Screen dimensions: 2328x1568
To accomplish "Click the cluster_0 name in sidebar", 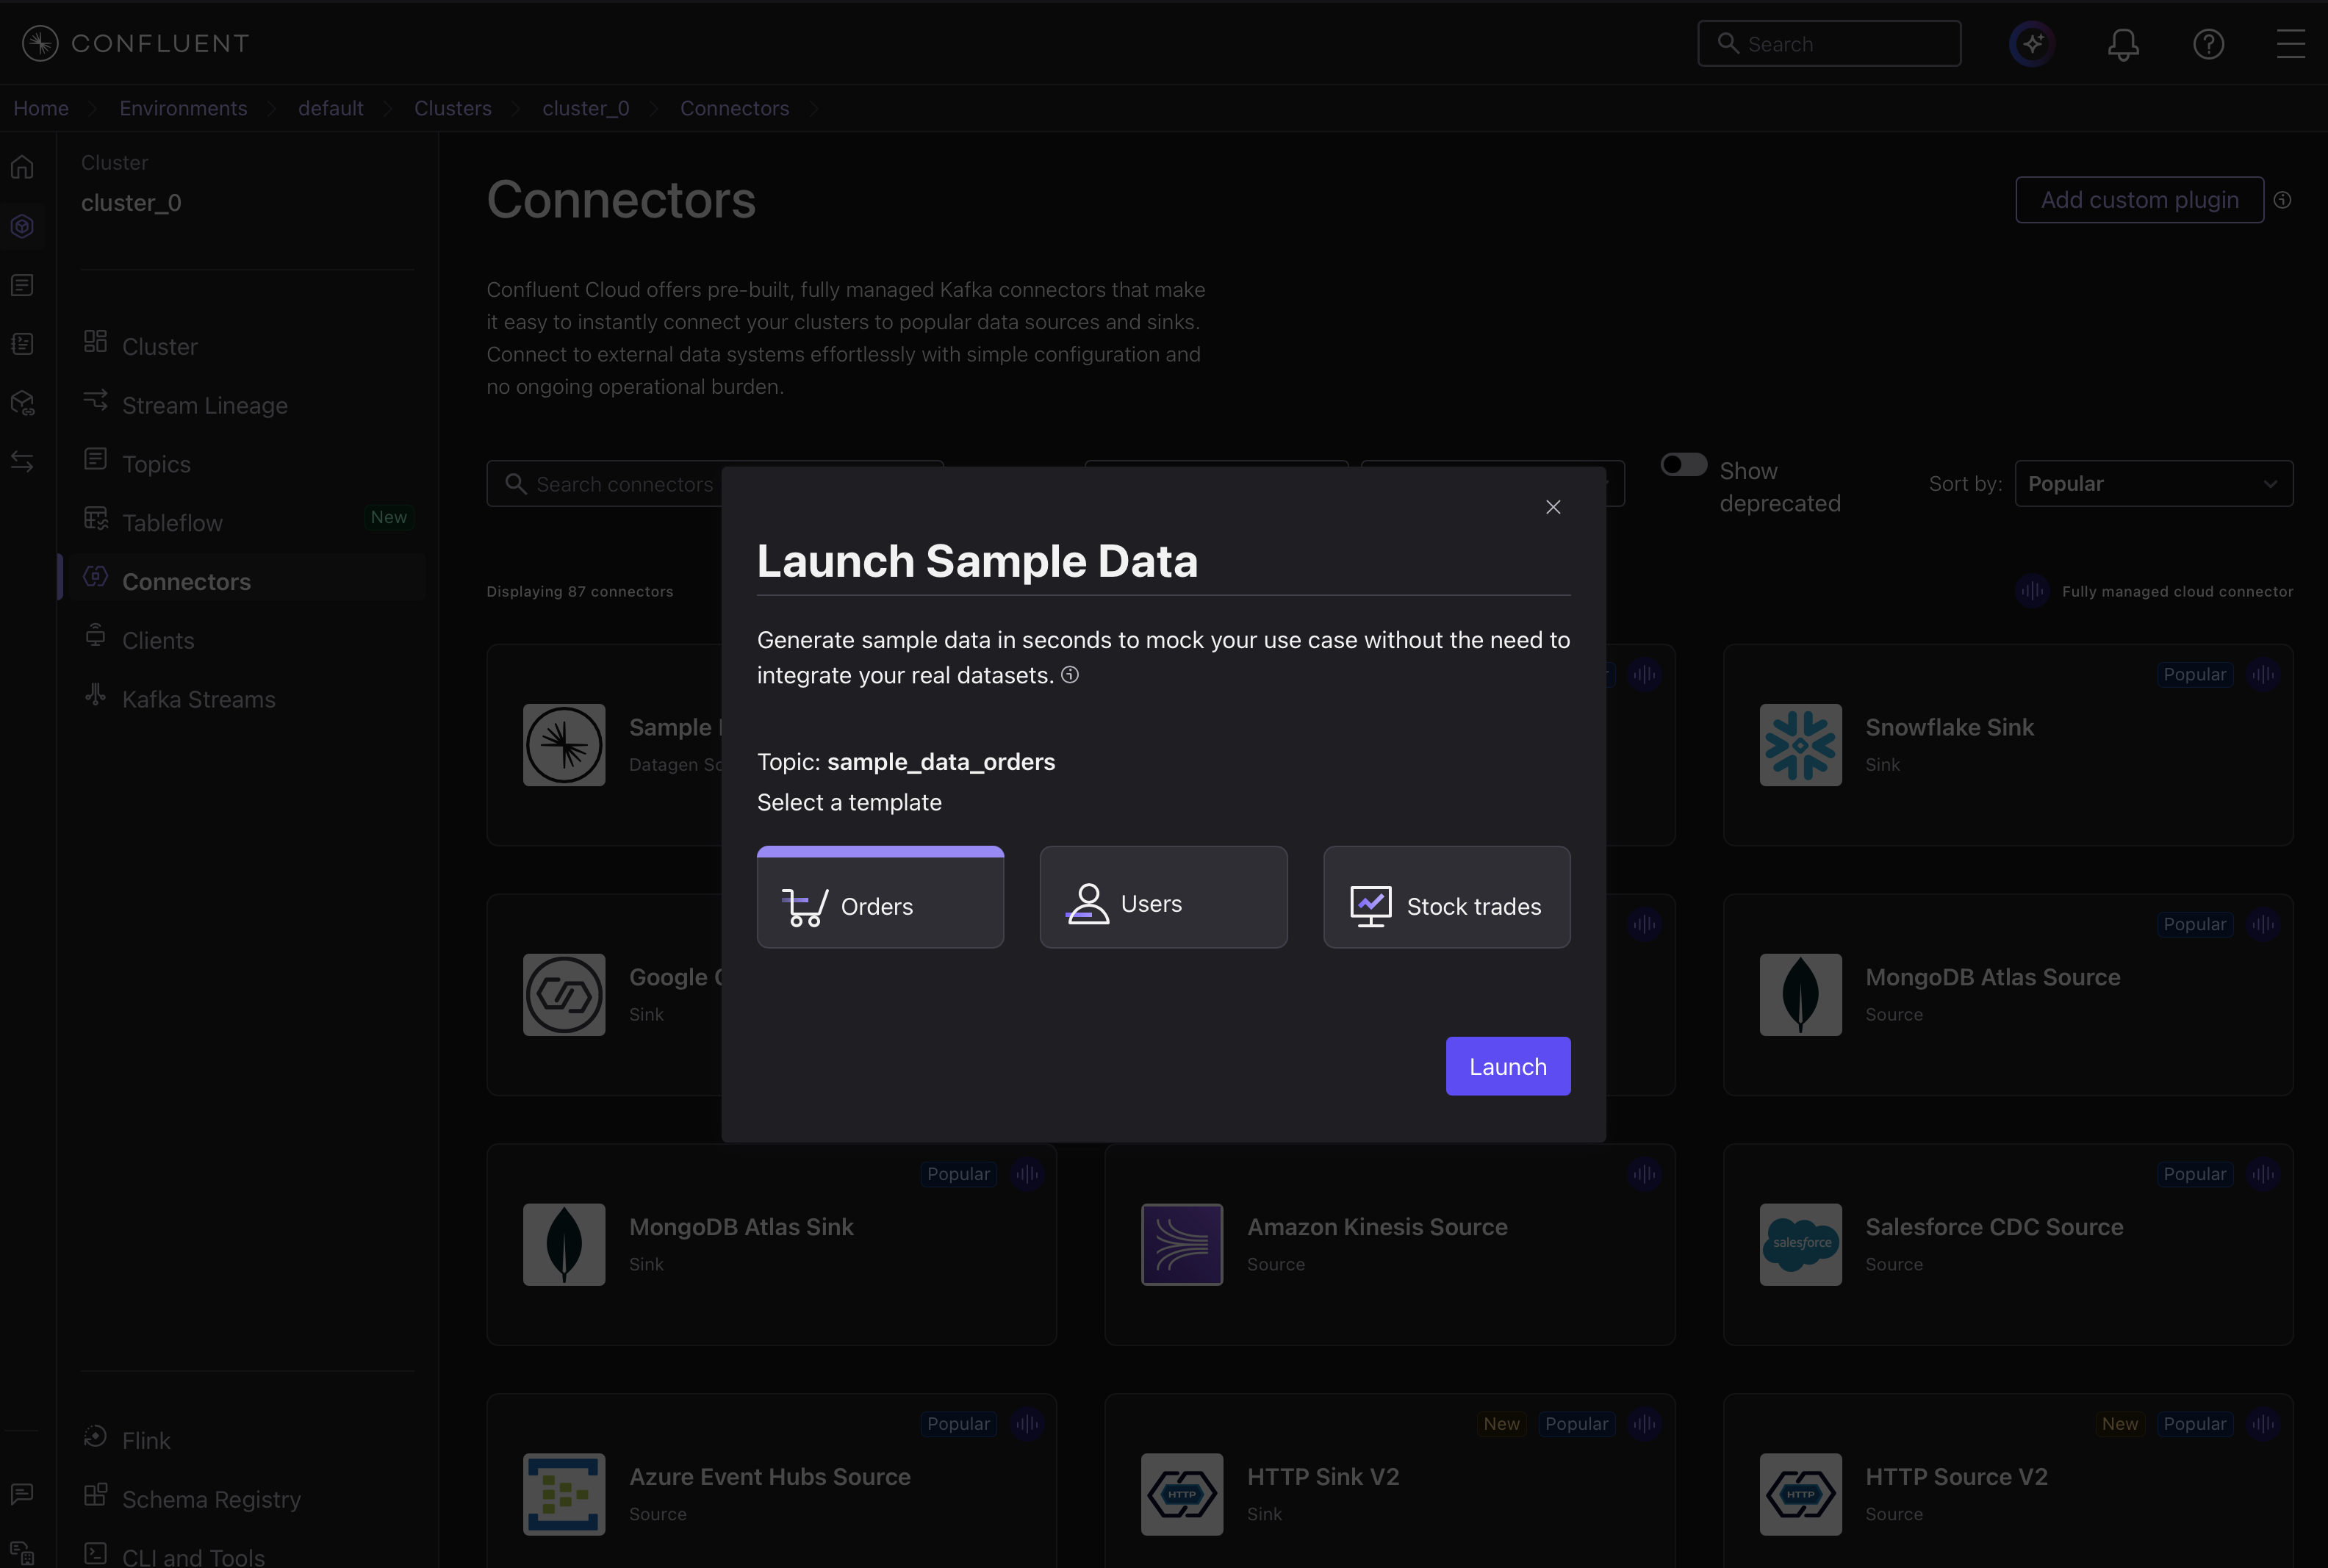I will pyautogui.click(x=131, y=203).
